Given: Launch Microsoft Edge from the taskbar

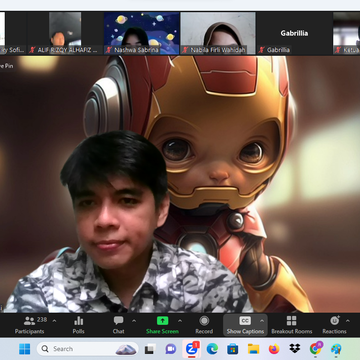Looking at the screenshot, I should (212, 349).
